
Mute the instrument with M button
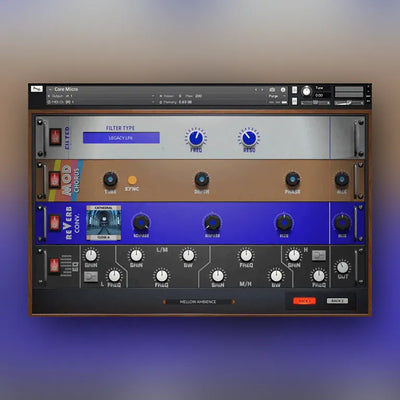(x=294, y=101)
